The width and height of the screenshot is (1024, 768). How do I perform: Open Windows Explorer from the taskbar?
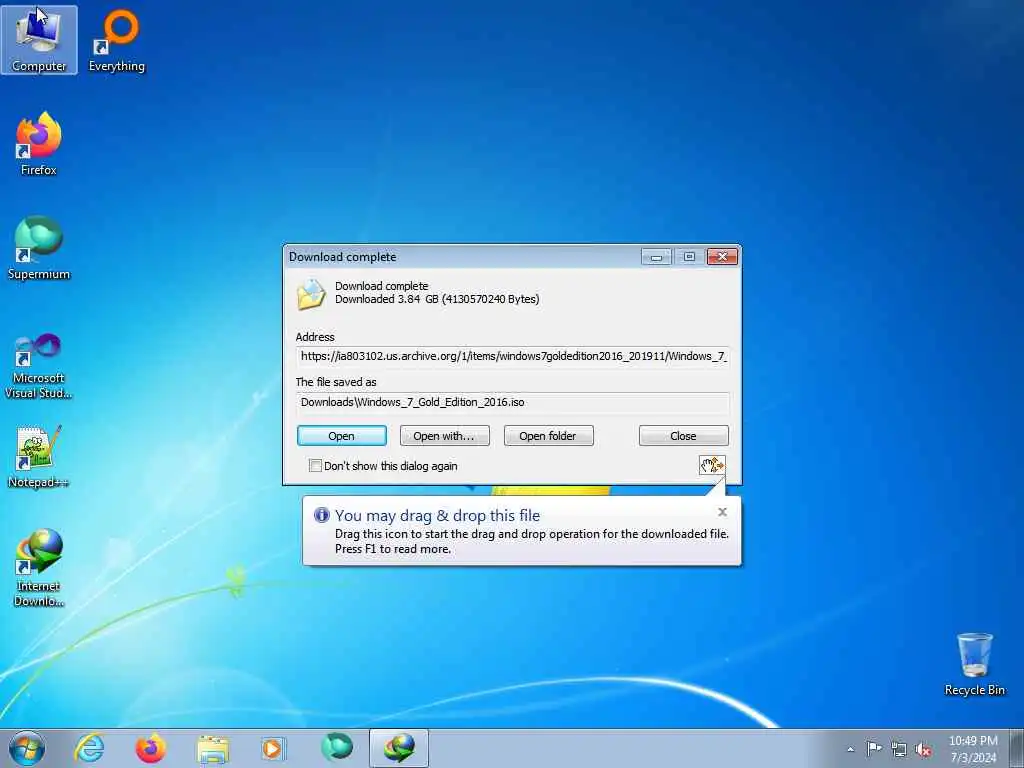point(212,748)
